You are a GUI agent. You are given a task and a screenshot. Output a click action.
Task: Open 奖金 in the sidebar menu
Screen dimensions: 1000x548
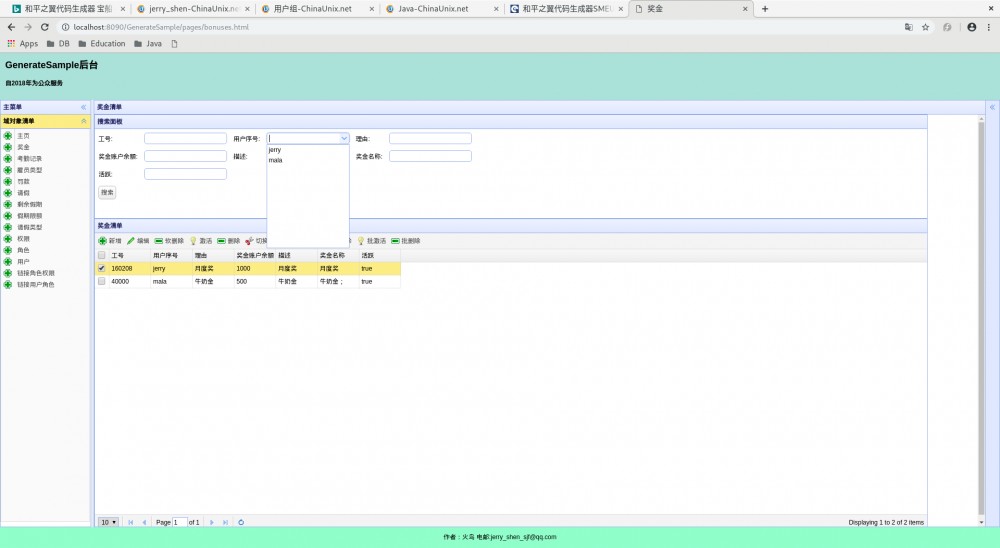(x=23, y=147)
